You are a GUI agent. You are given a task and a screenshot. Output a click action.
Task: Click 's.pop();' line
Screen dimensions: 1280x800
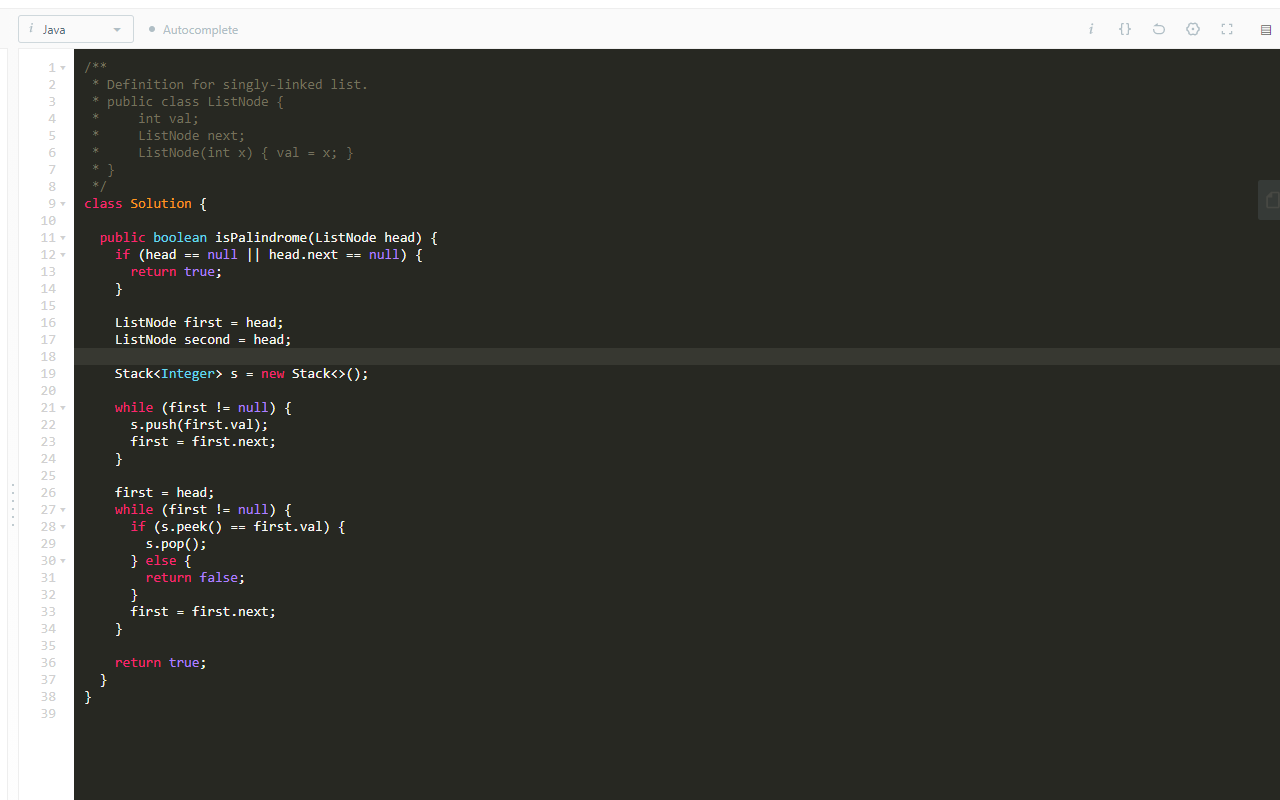pyautogui.click(x=176, y=543)
